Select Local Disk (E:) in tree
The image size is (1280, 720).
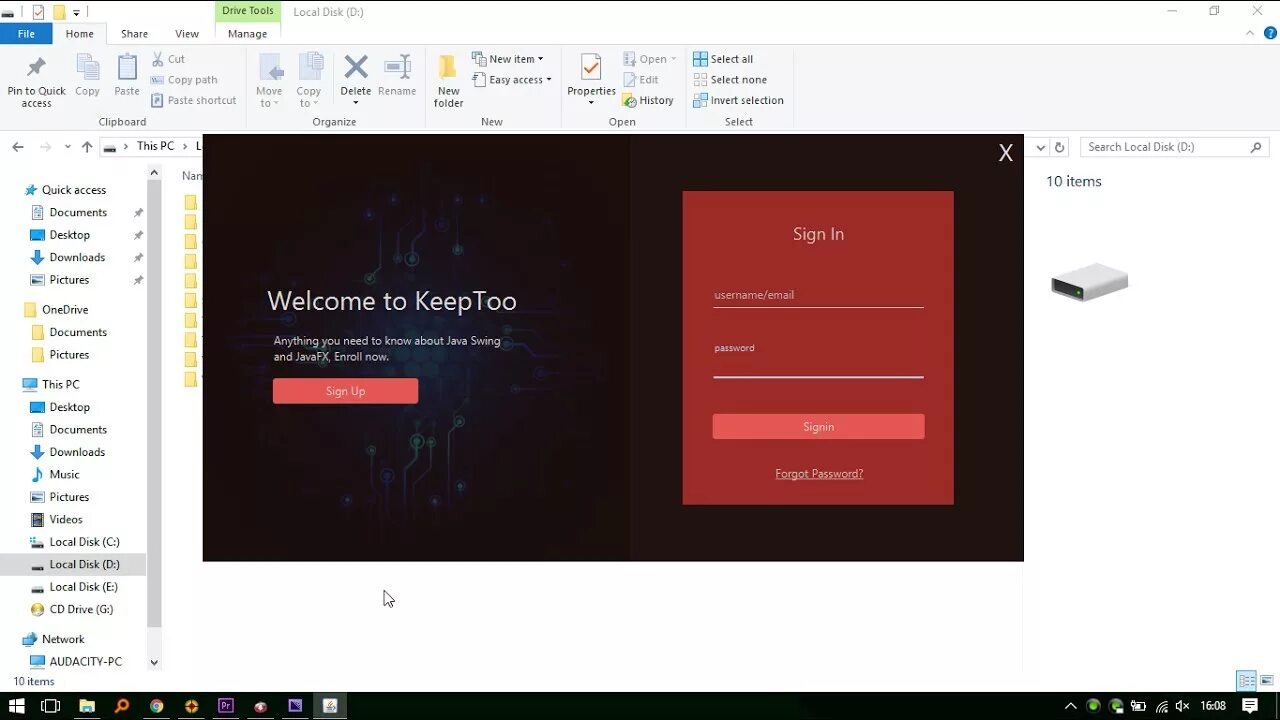(83, 587)
